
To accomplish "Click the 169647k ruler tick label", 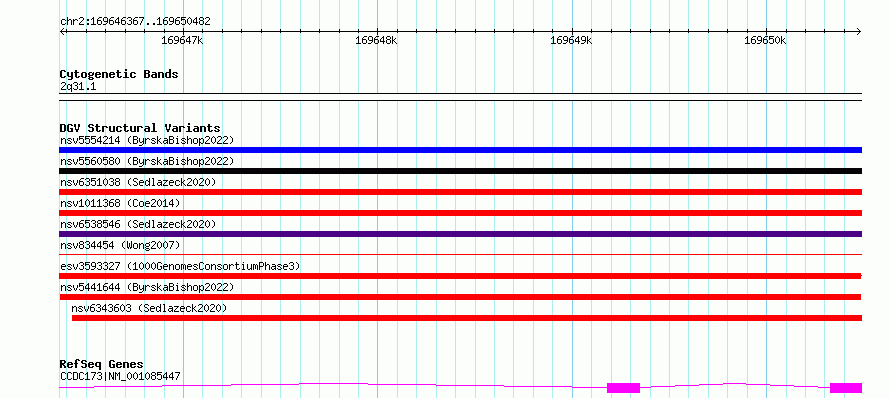I will click(183, 40).
